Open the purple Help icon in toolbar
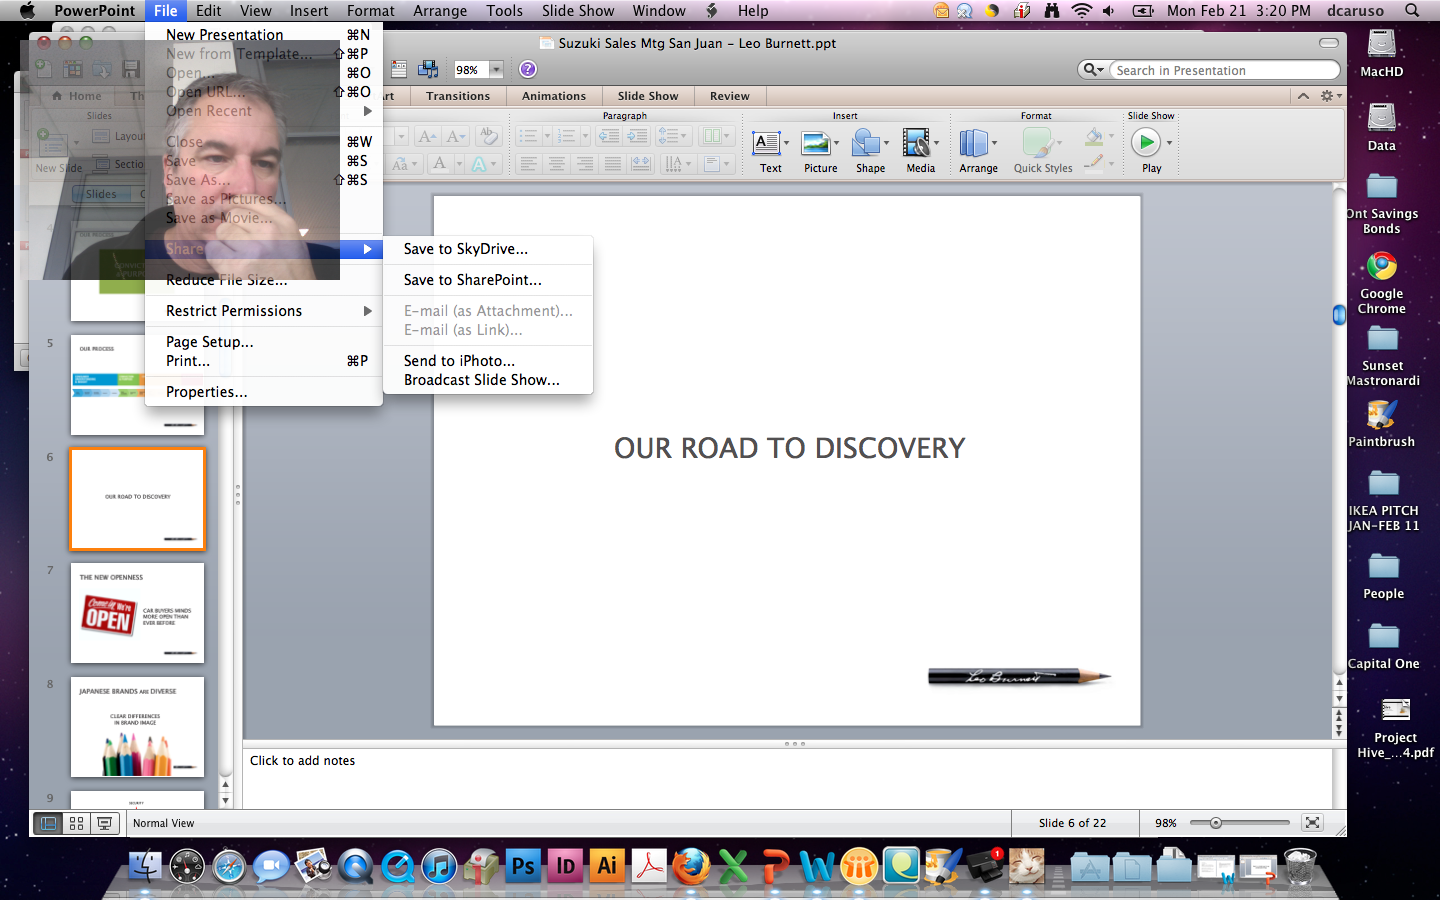Image resolution: width=1440 pixels, height=900 pixels. (x=528, y=69)
